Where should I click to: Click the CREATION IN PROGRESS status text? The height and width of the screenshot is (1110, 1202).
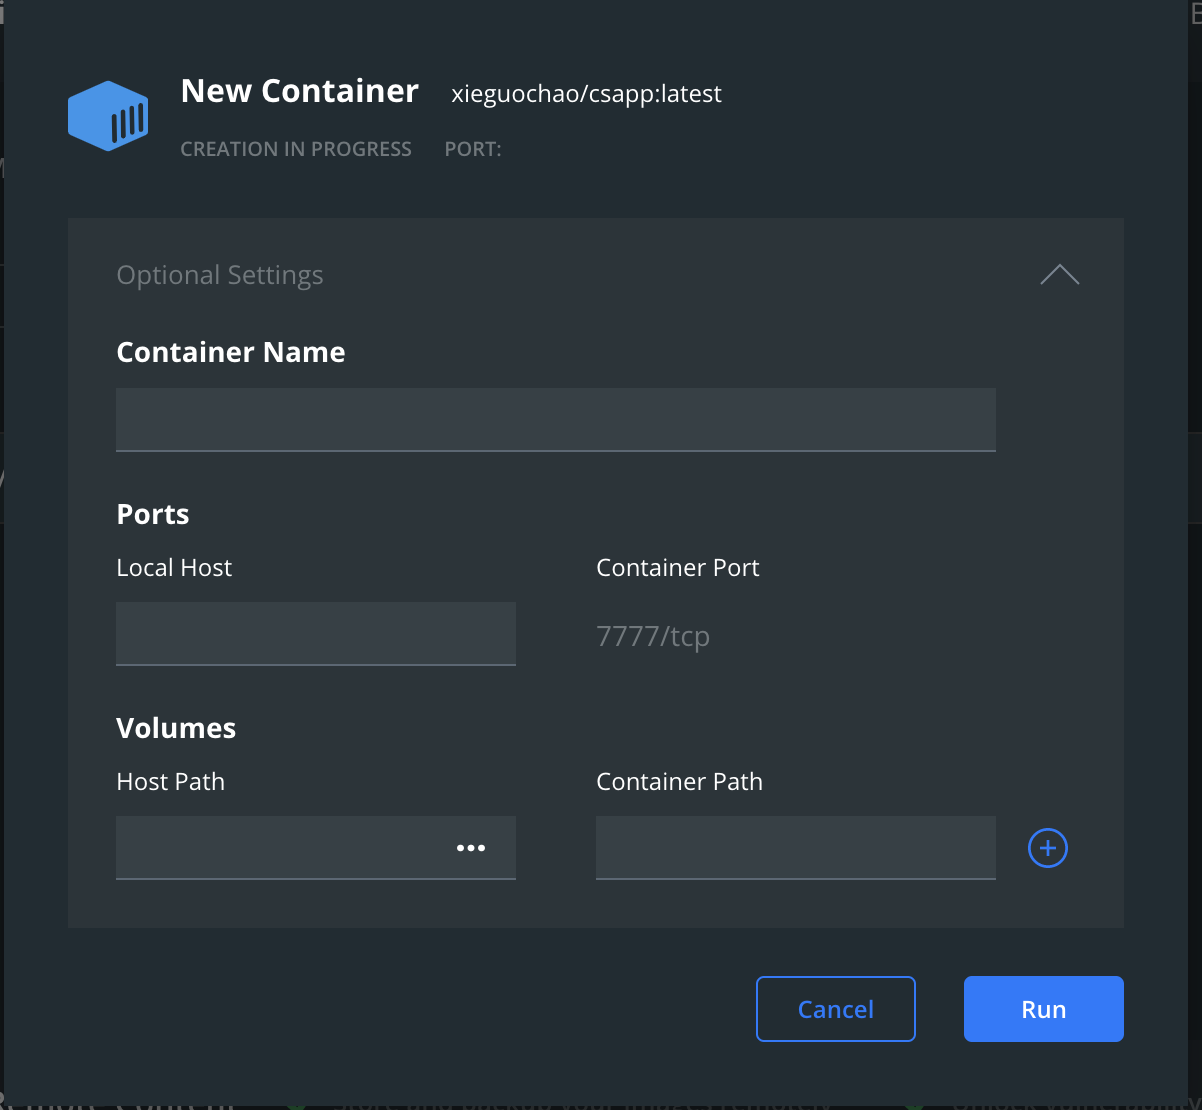[296, 148]
